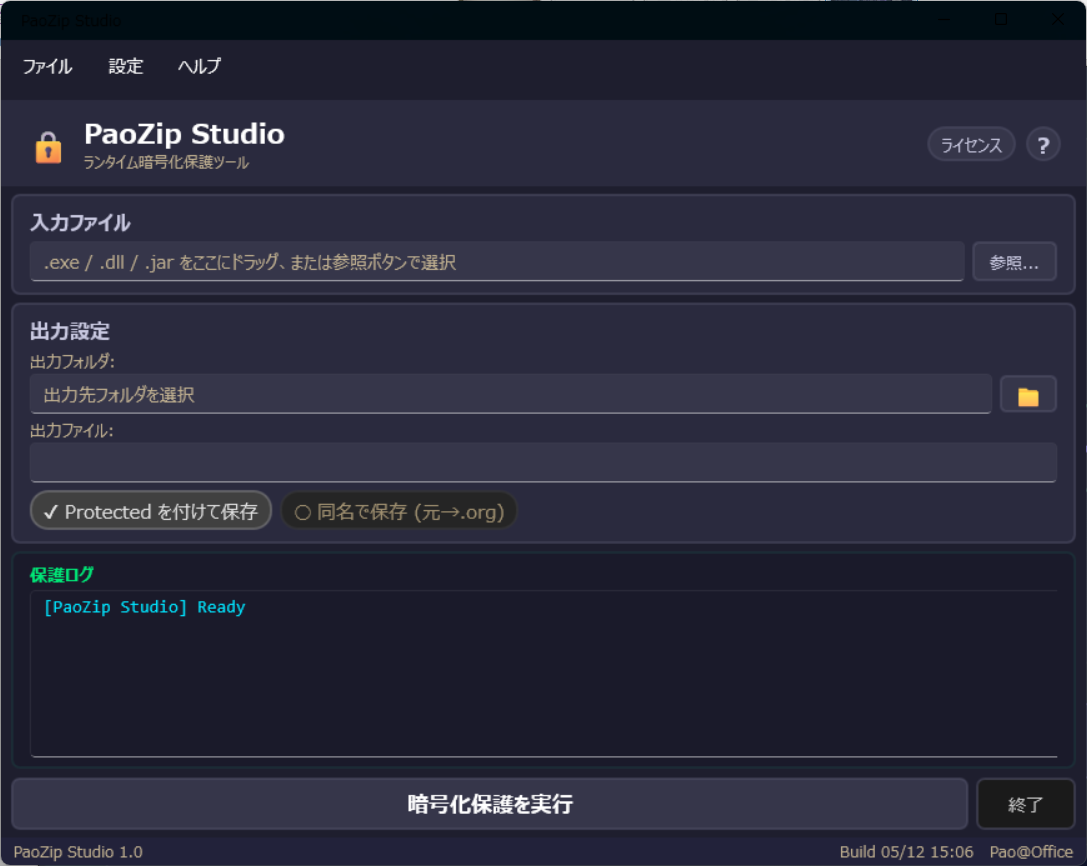Image resolution: width=1087 pixels, height=866 pixels.
Task: Click the 入力ファイル section heading
Action: (x=80, y=223)
